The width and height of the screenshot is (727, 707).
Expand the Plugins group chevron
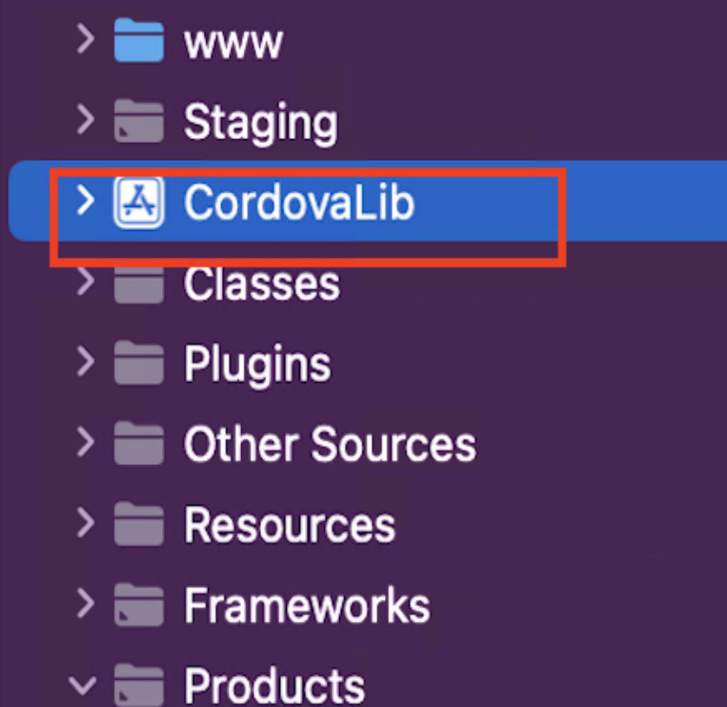click(86, 361)
